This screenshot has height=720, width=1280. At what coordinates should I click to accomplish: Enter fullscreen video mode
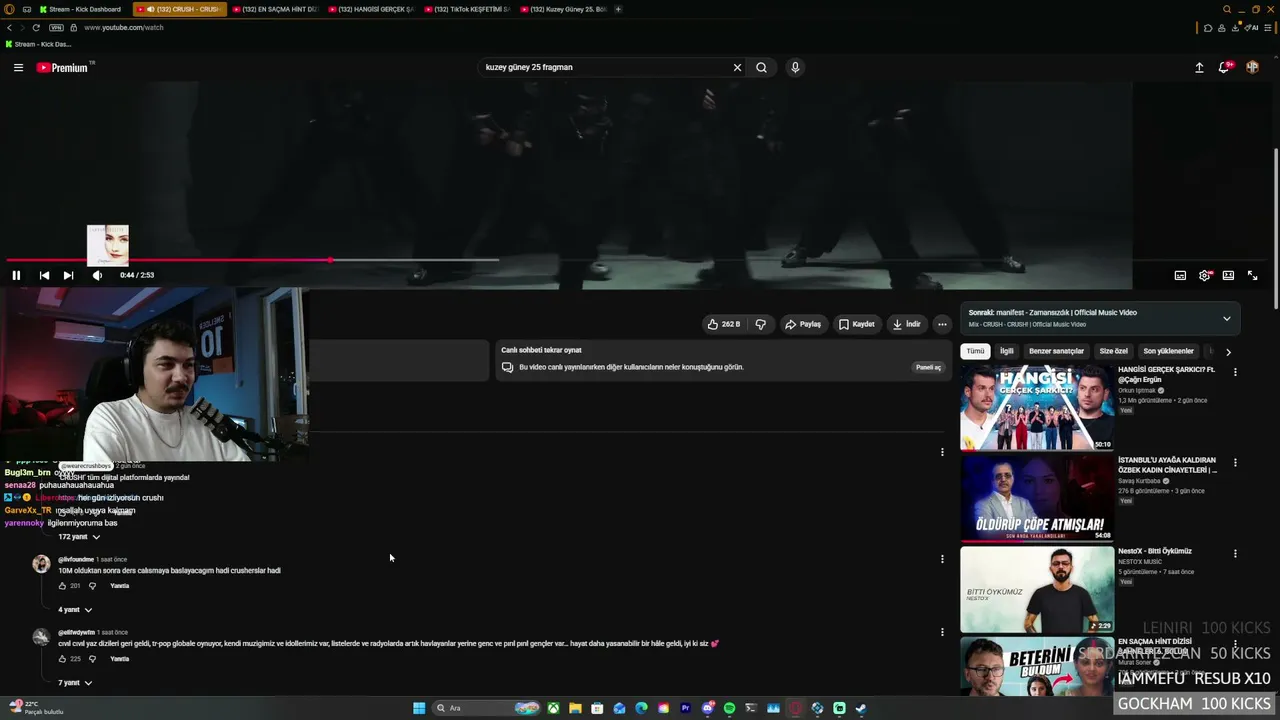click(1252, 275)
